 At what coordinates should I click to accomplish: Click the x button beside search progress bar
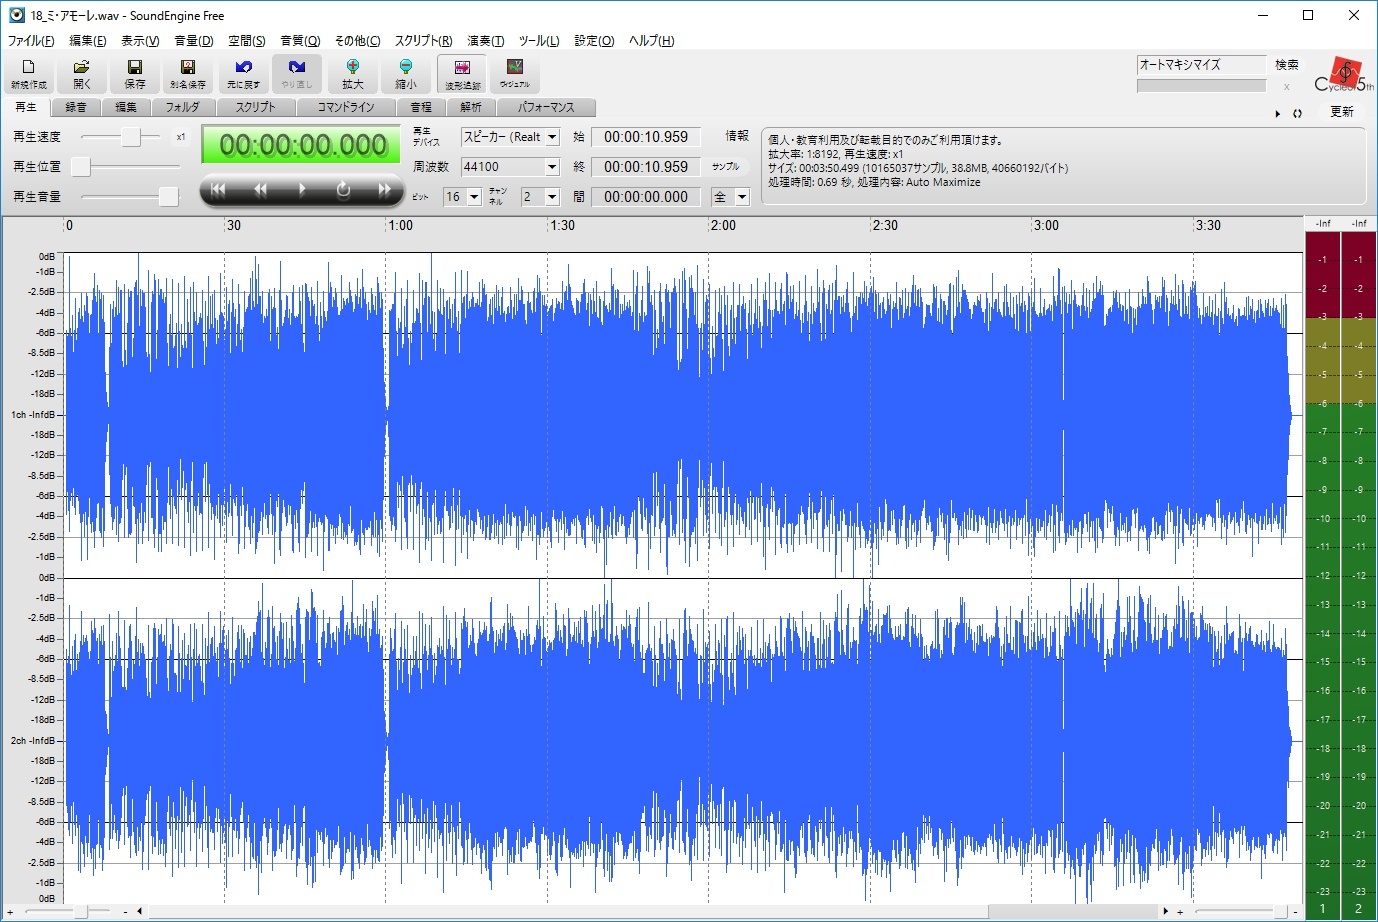(1286, 87)
